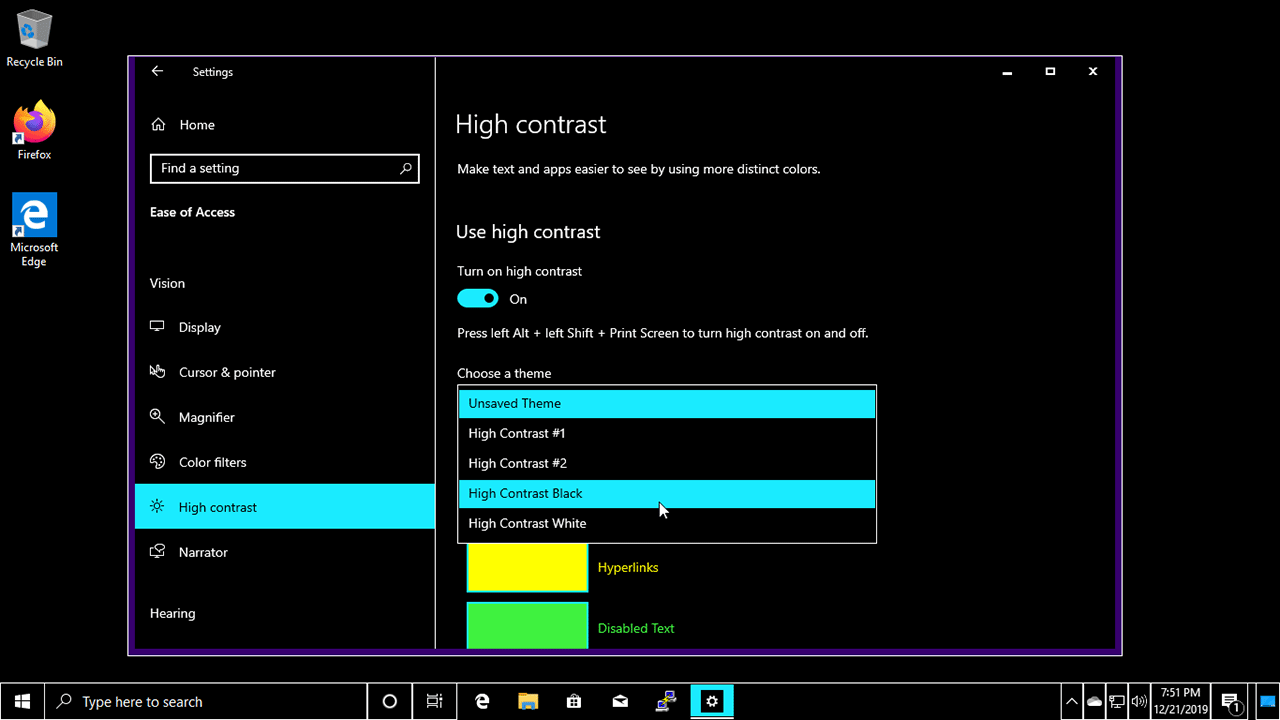Select the Firefox desktop shortcut

[34, 130]
